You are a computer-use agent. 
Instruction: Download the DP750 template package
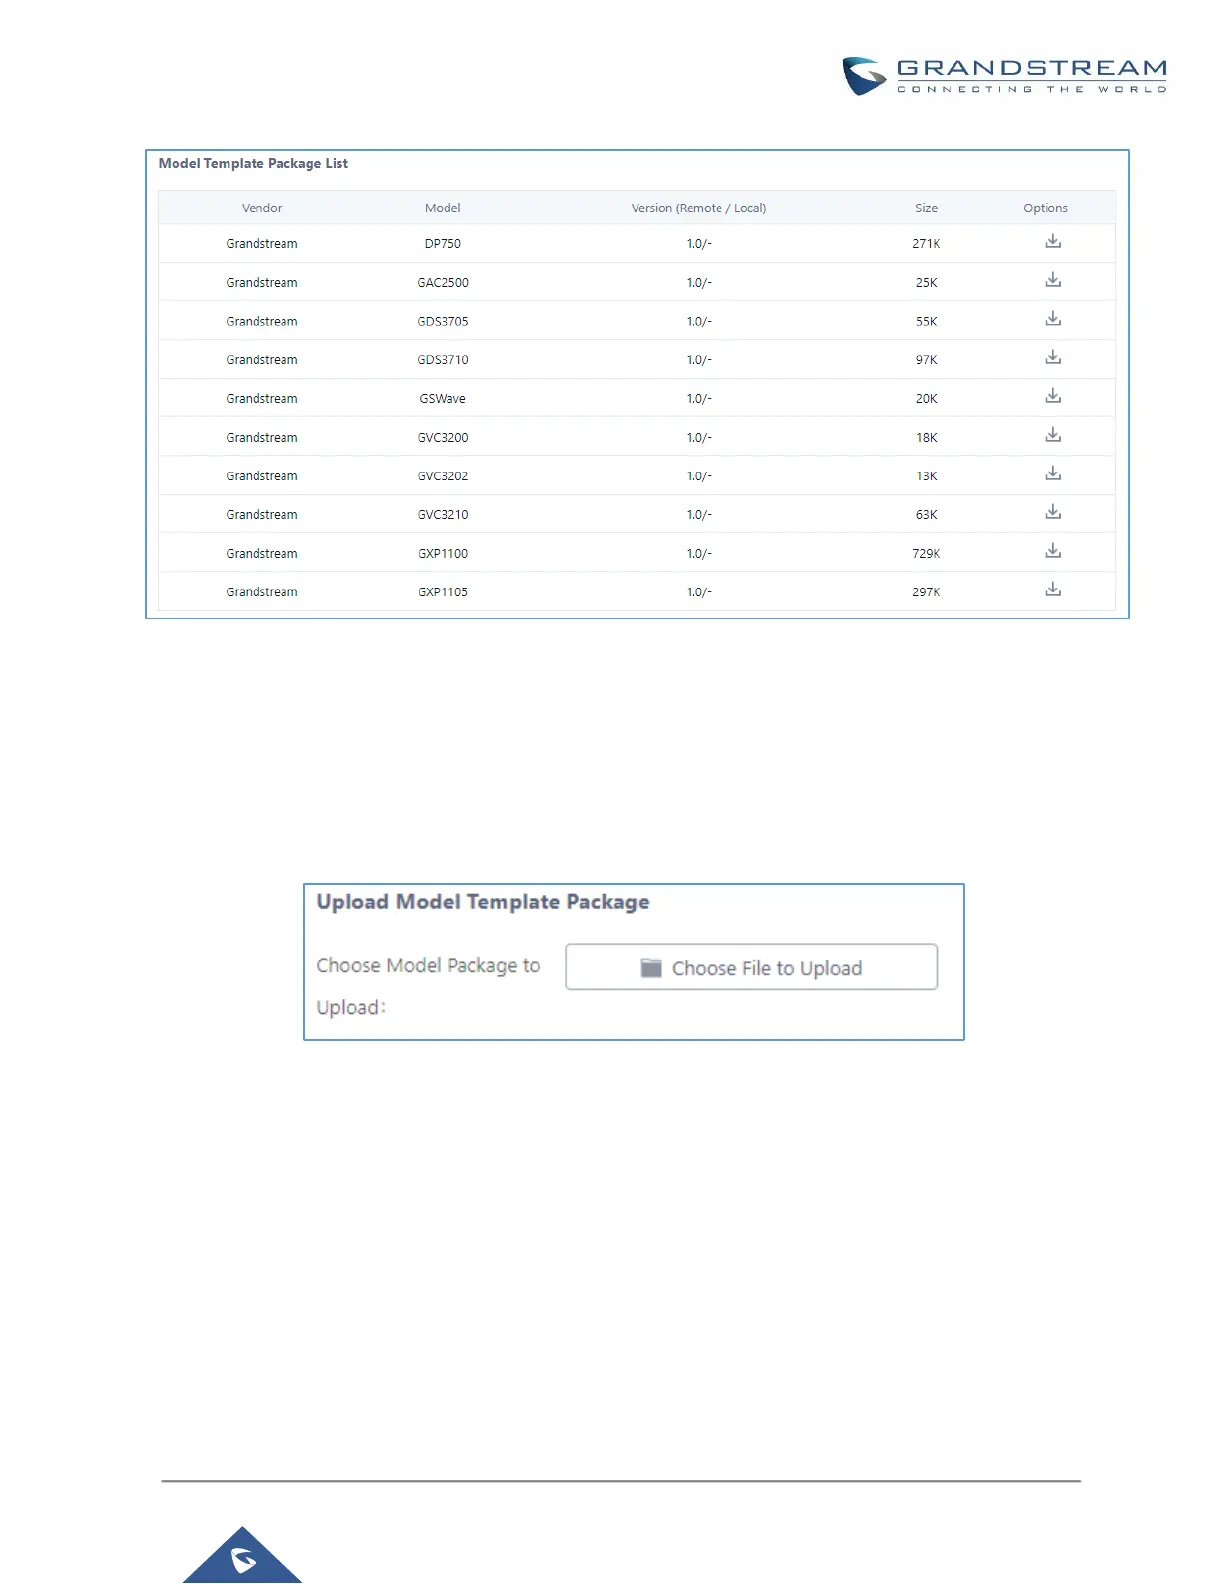click(1053, 241)
